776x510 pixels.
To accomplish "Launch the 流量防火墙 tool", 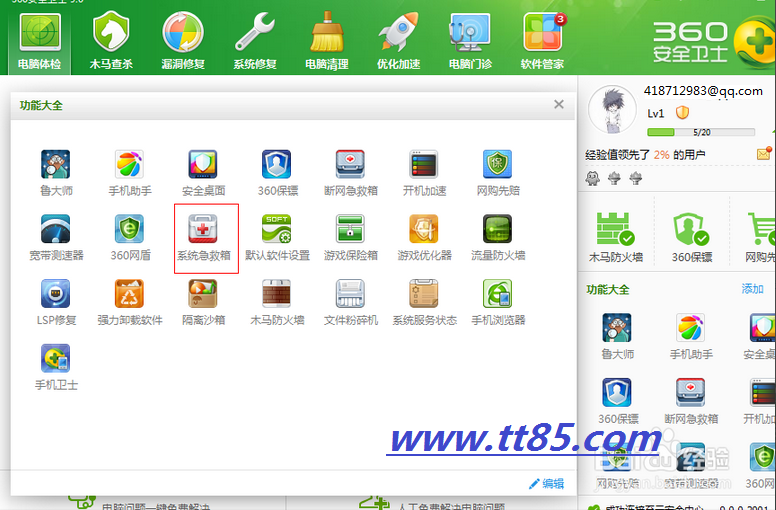I will pyautogui.click(x=498, y=236).
